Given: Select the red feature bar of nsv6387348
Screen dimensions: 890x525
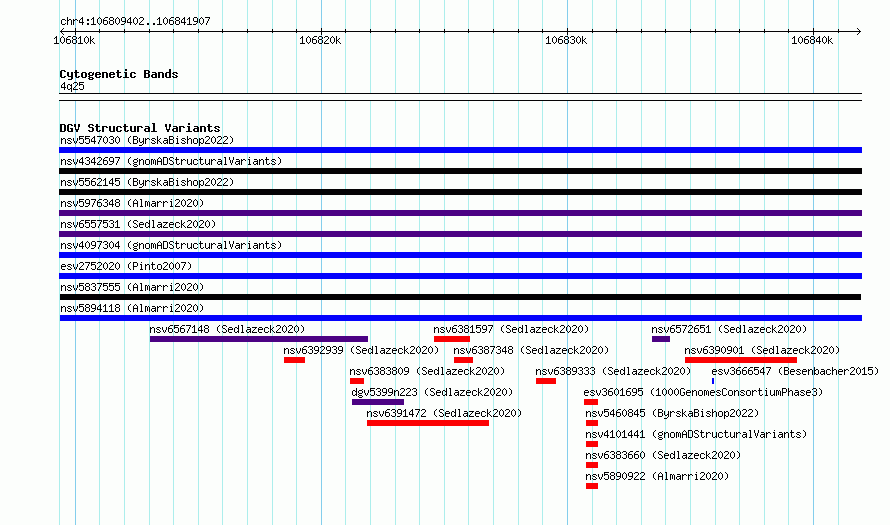Looking at the screenshot, I should (x=463, y=360).
